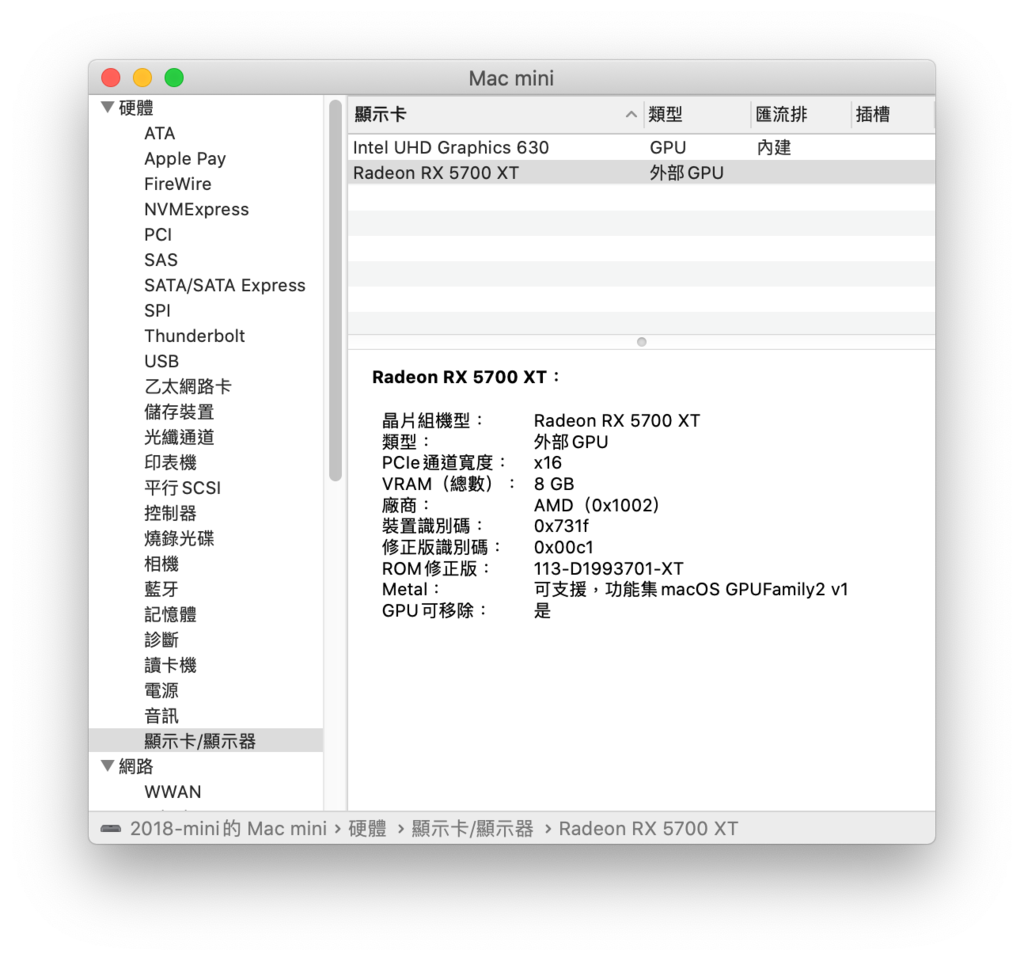Select 讀卡機 in the sidebar
1024x961 pixels.
(x=170, y=665)
